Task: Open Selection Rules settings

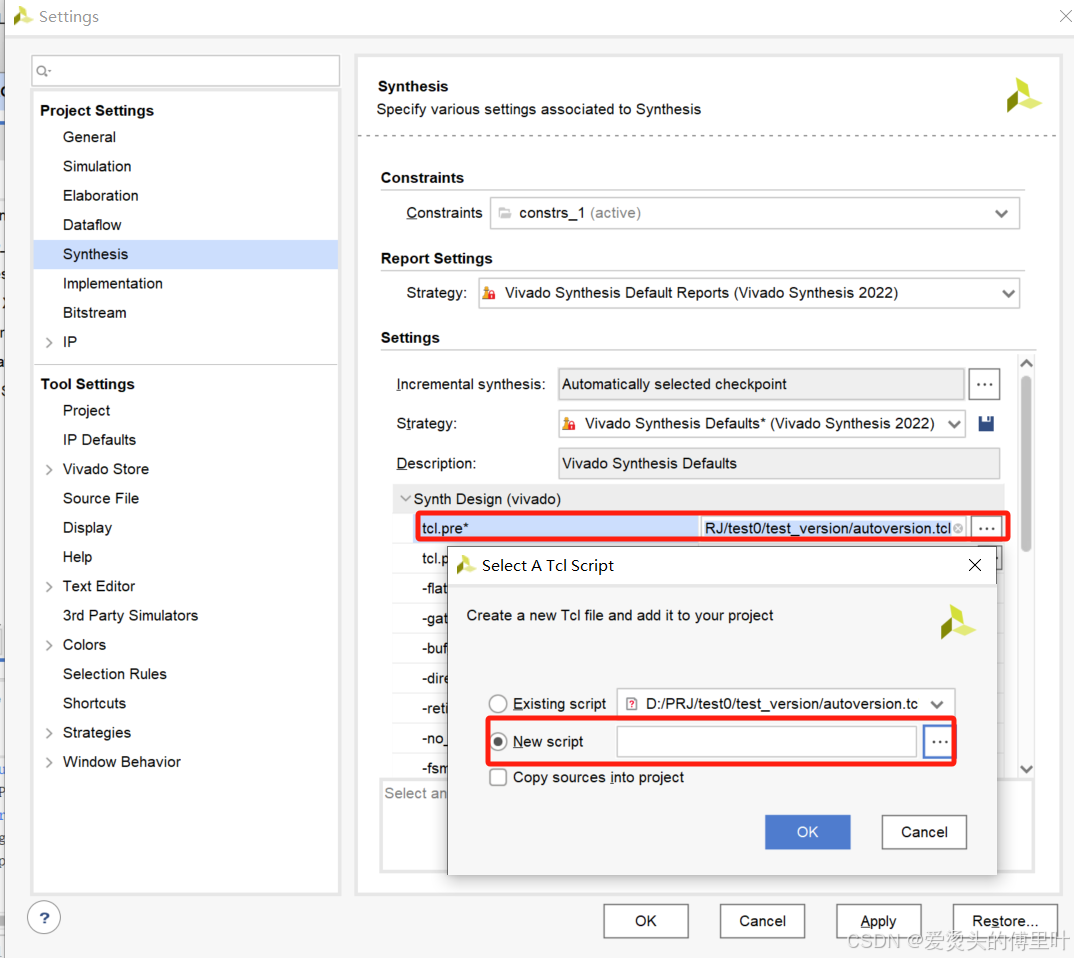Action: point(114,674)
